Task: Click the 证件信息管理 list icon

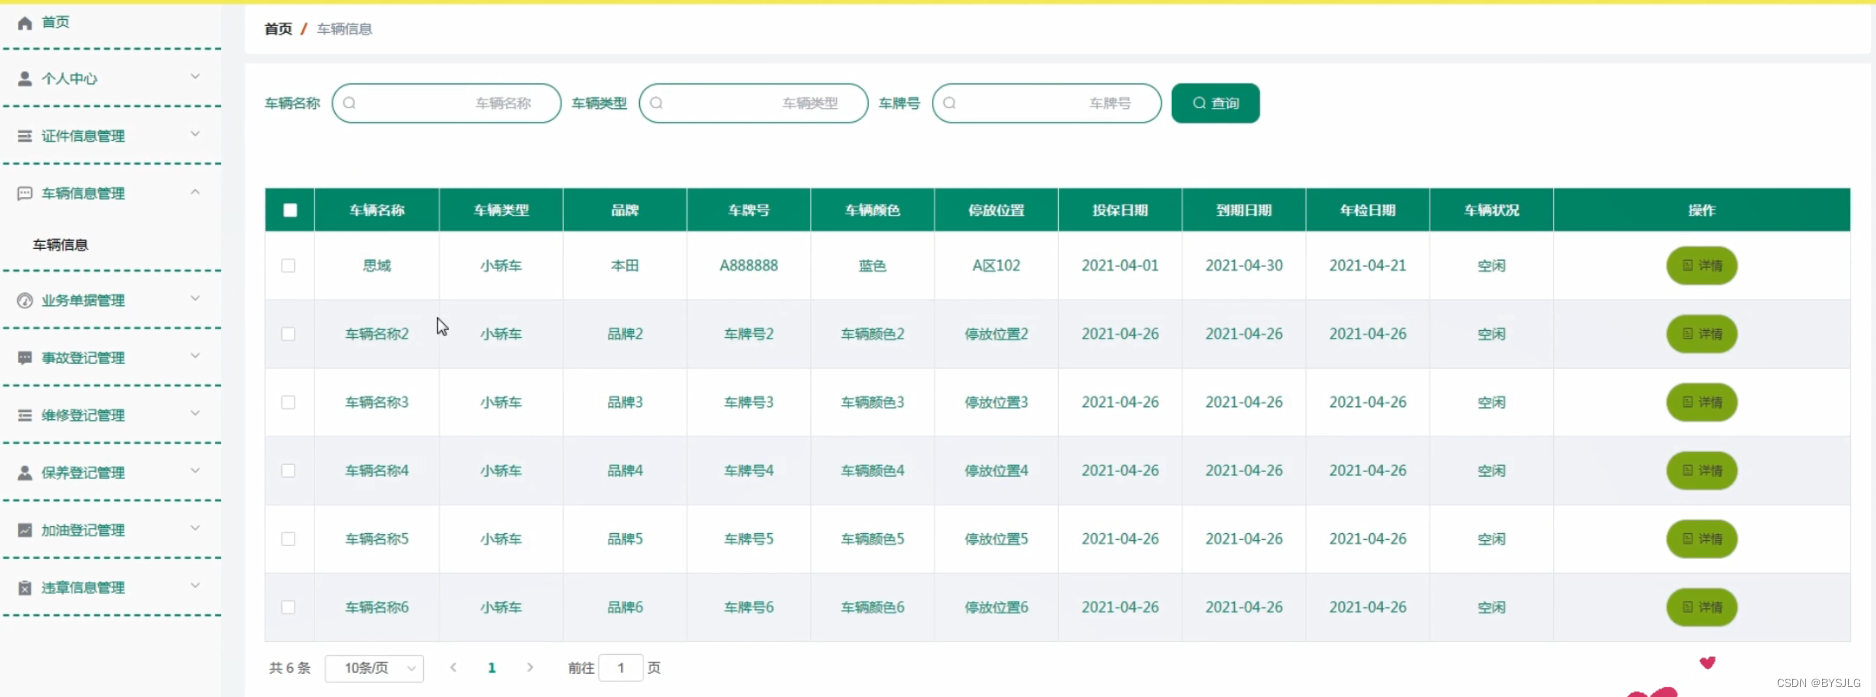Action: [x=25, y=136]
